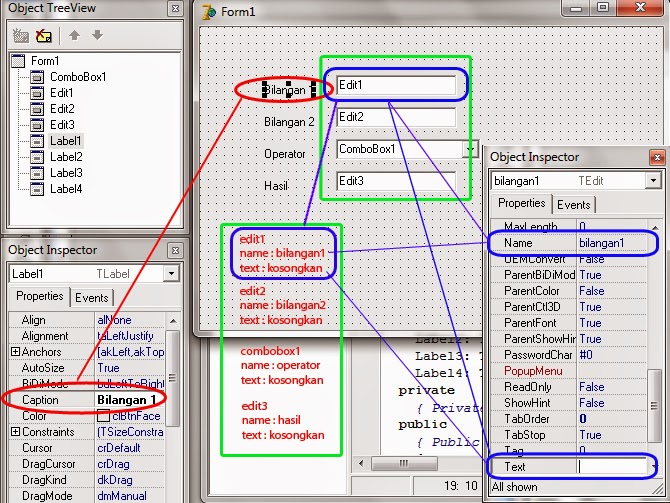Click the code editor horizontal scrollbar left arrow

coord(361,463)
